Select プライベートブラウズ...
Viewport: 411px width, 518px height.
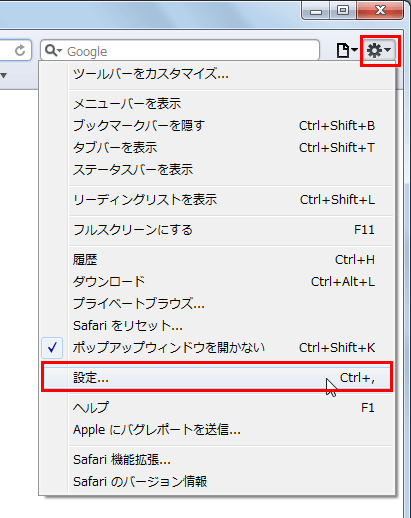tap(217, 304)
